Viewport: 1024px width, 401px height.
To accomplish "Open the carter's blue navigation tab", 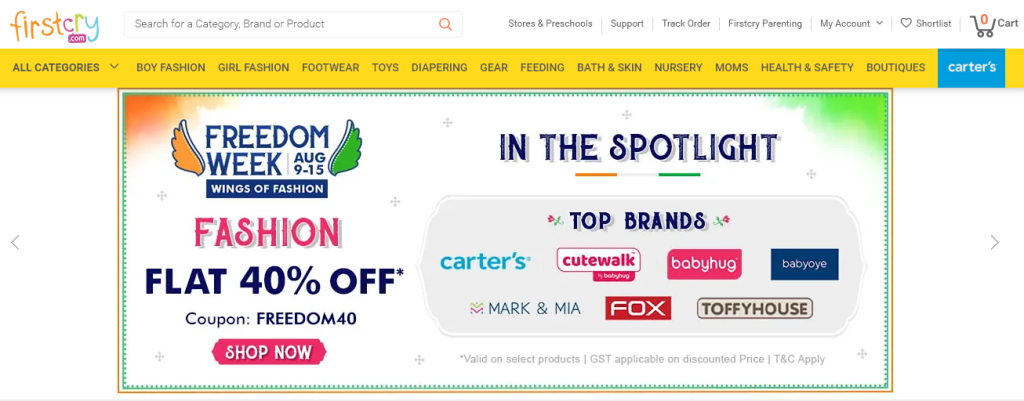I will pos(971,68).
